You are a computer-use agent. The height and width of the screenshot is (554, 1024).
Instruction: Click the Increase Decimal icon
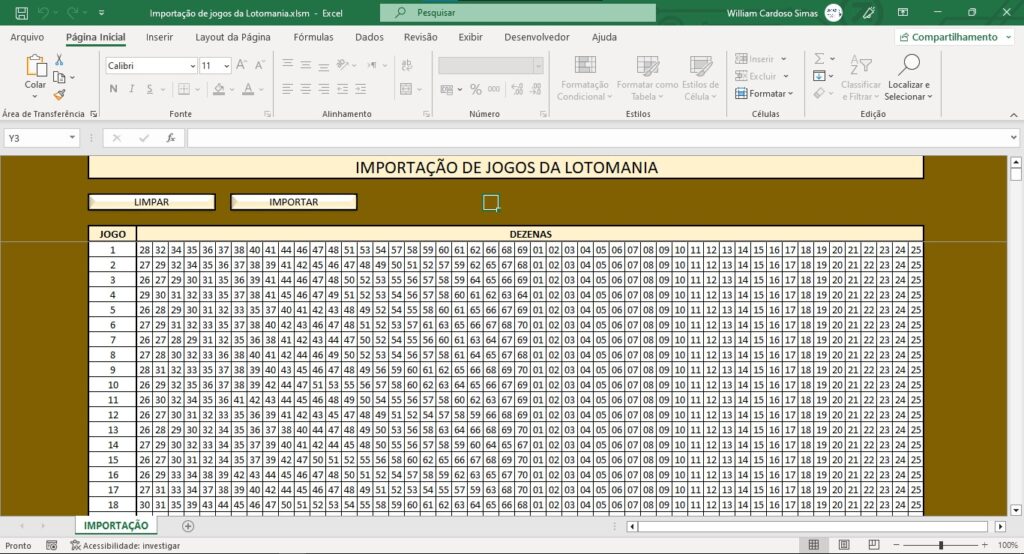coord(517,89)
